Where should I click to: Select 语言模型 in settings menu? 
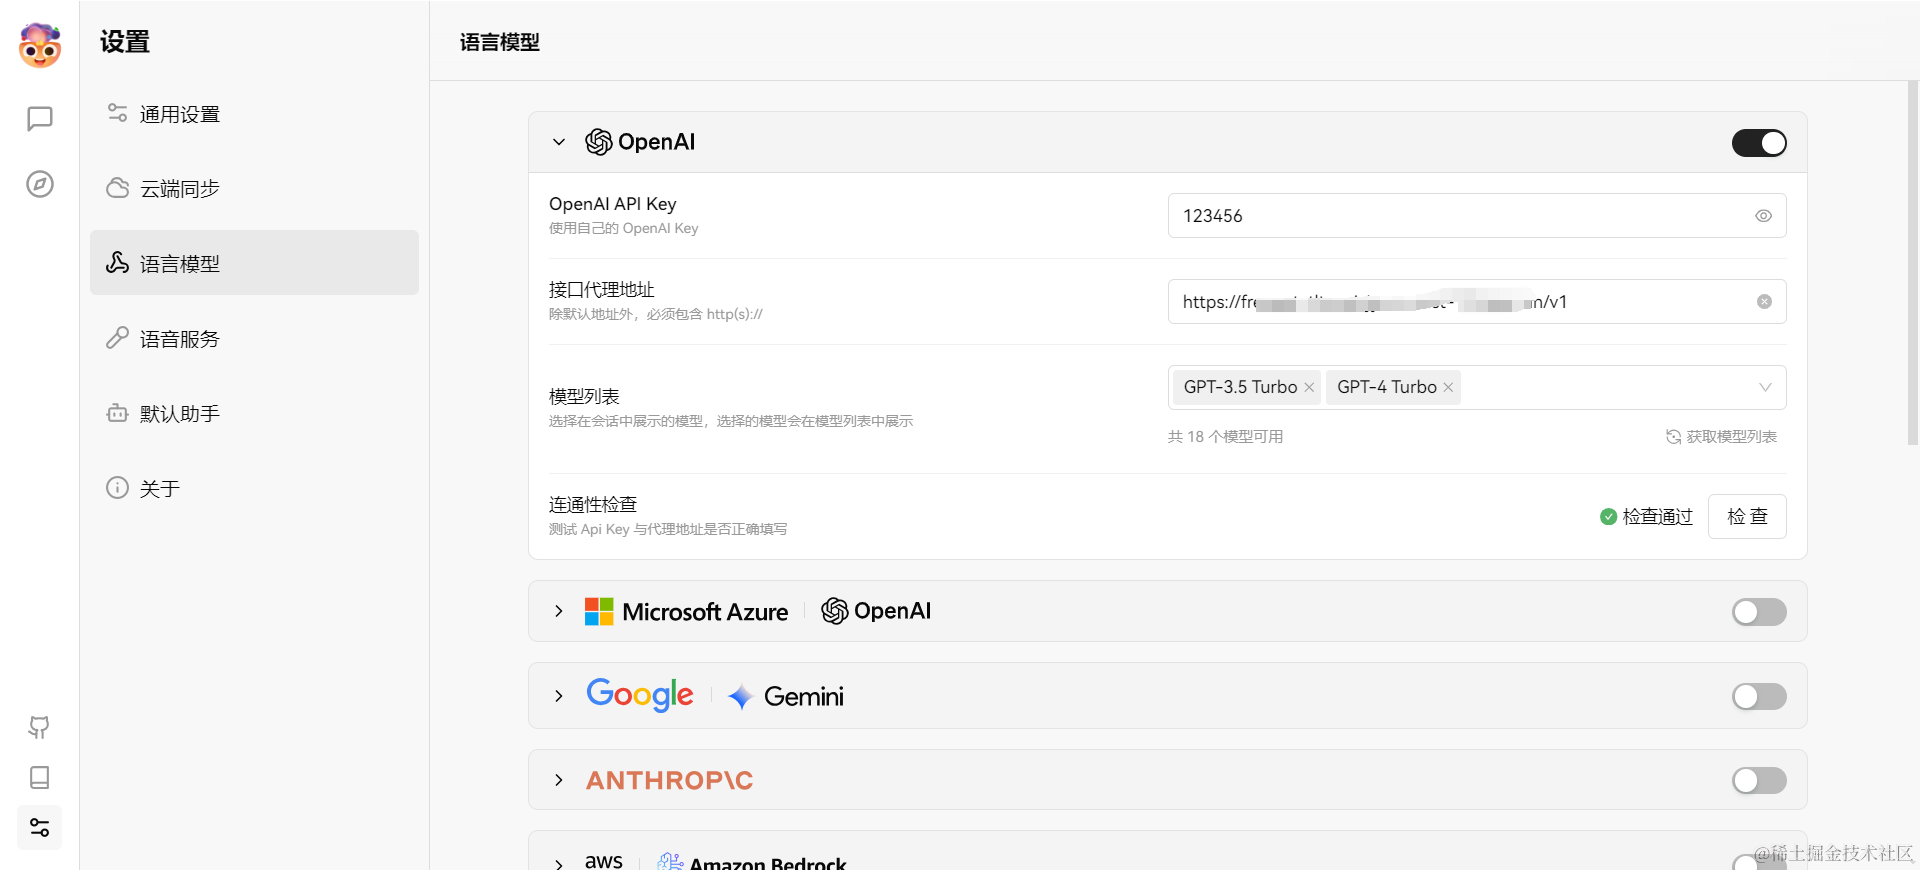click(254, 263)
